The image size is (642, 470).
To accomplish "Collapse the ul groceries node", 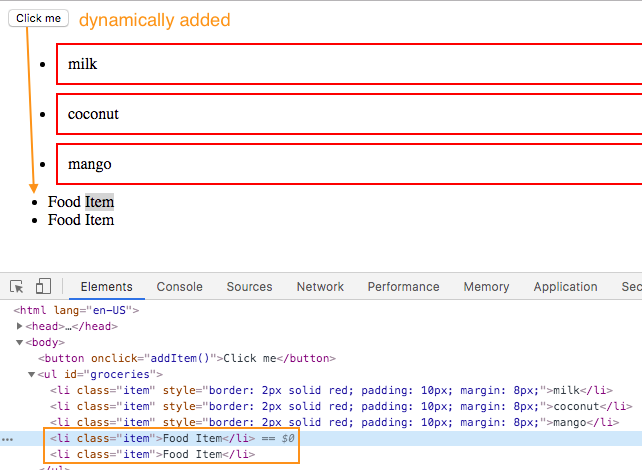I will coord(32,374).
